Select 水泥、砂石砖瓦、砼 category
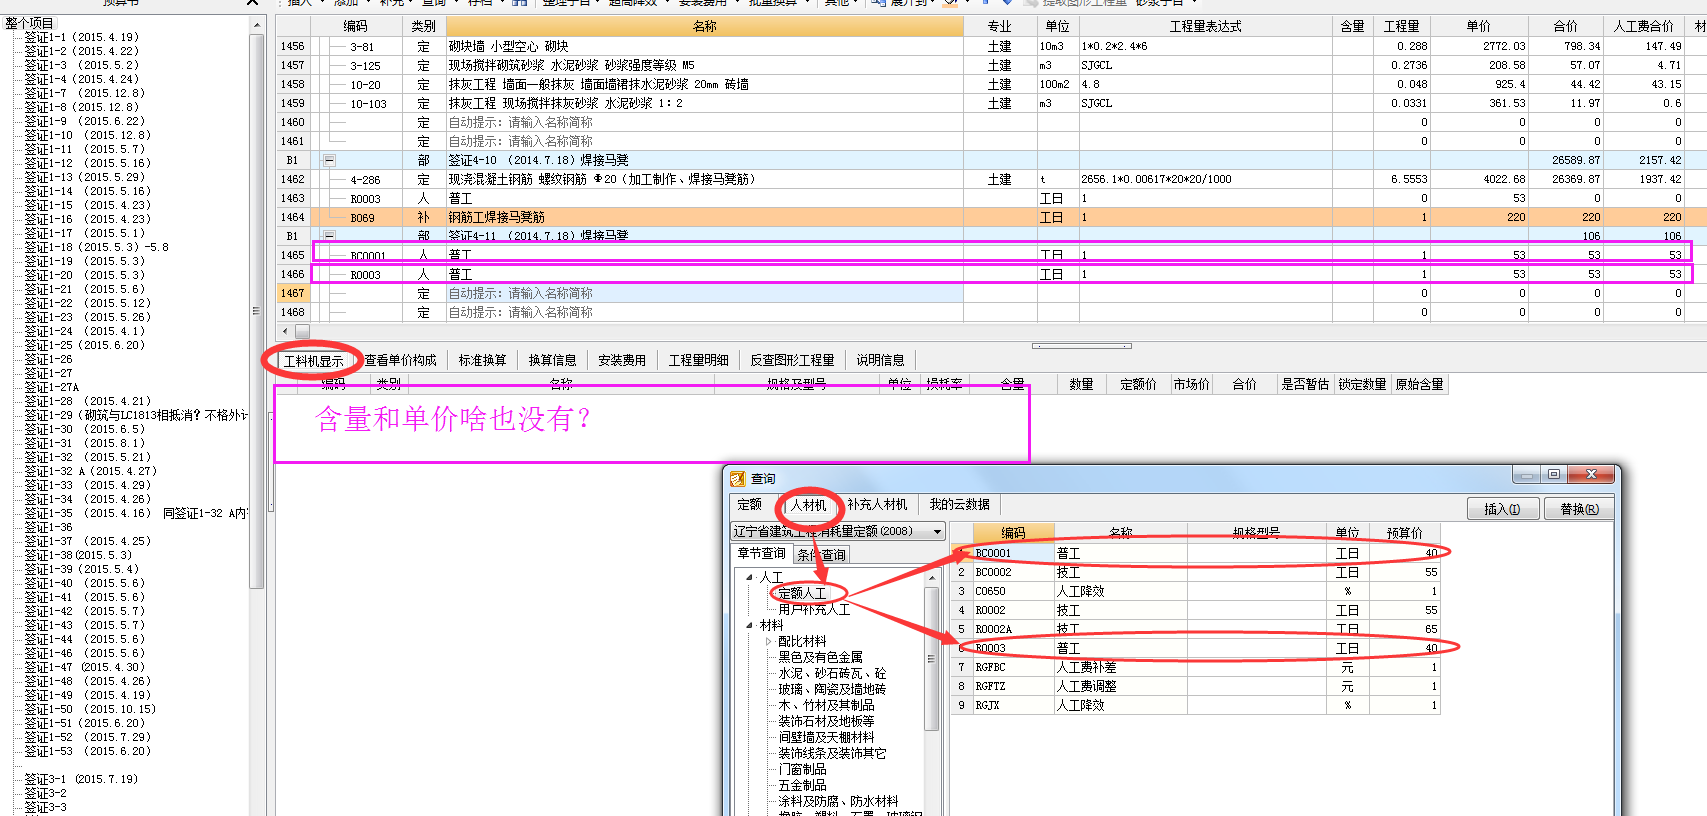This screenshot has height=816, width=1707. tap(832, 673)
